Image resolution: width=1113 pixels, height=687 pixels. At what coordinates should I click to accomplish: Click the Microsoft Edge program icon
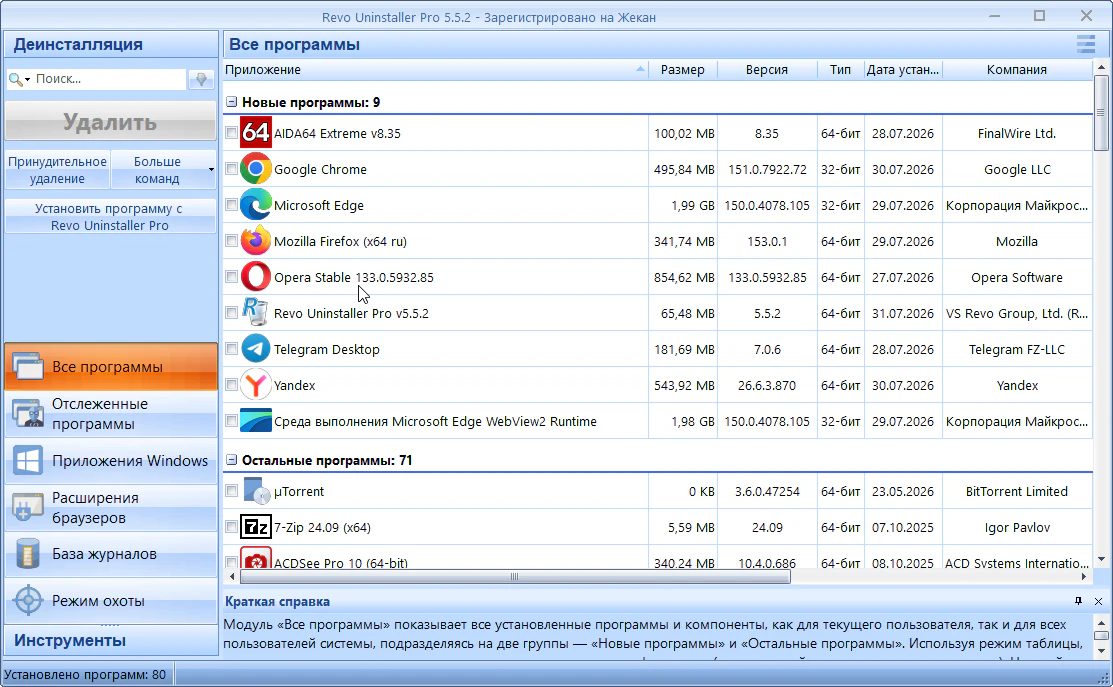click(256, 205)
